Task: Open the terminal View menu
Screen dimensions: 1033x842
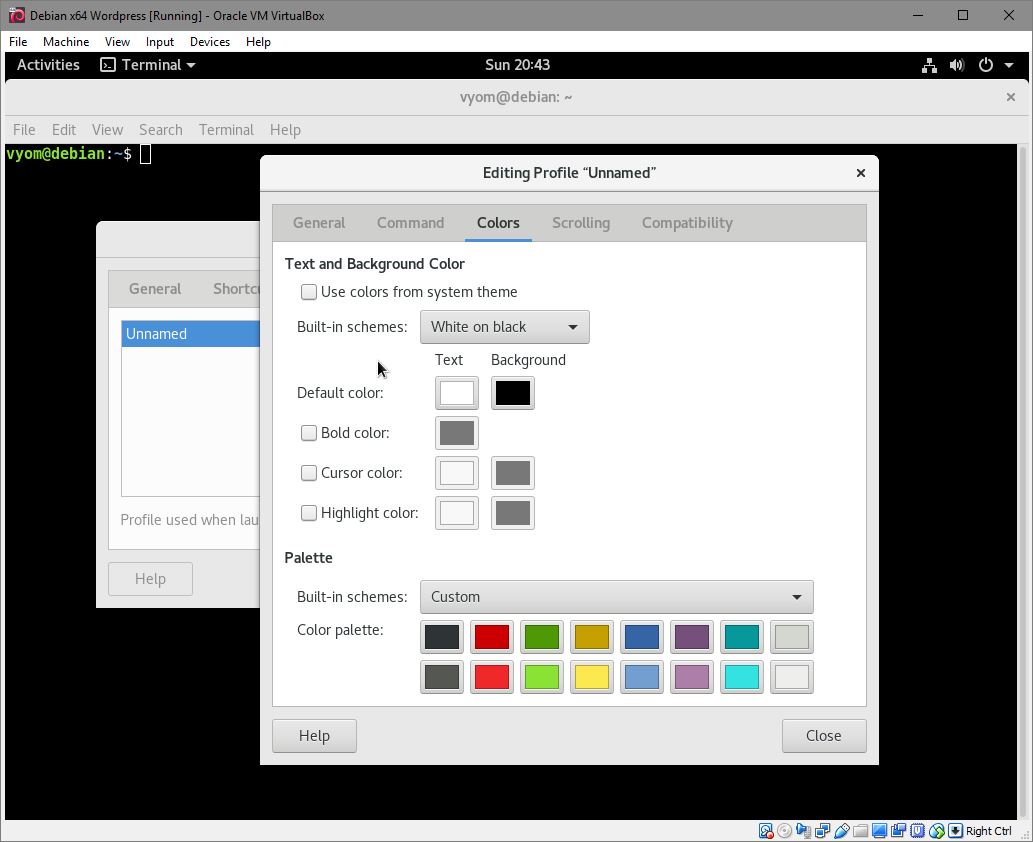Action: coord(107,130)
